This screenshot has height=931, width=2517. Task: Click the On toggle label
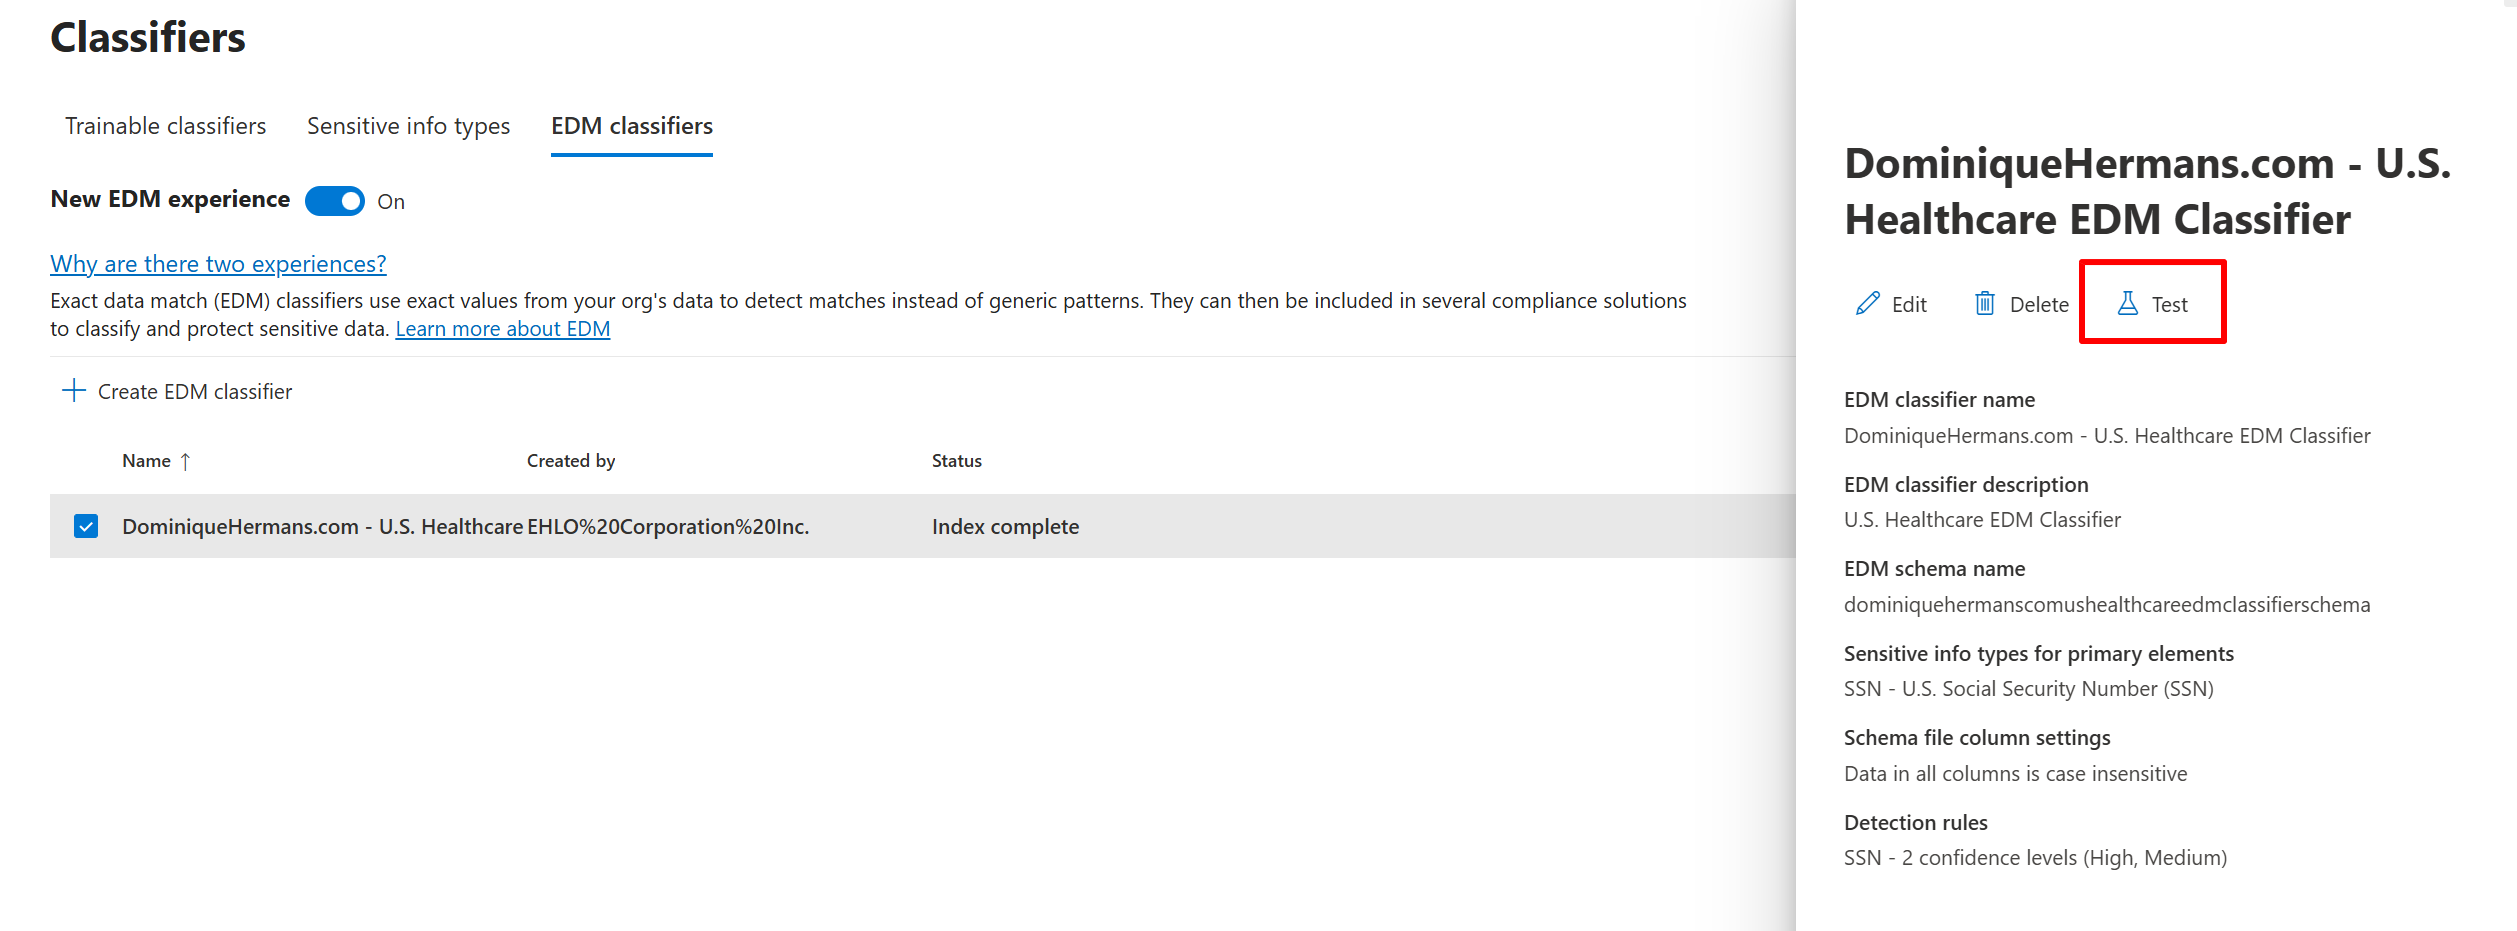point(389,201)
